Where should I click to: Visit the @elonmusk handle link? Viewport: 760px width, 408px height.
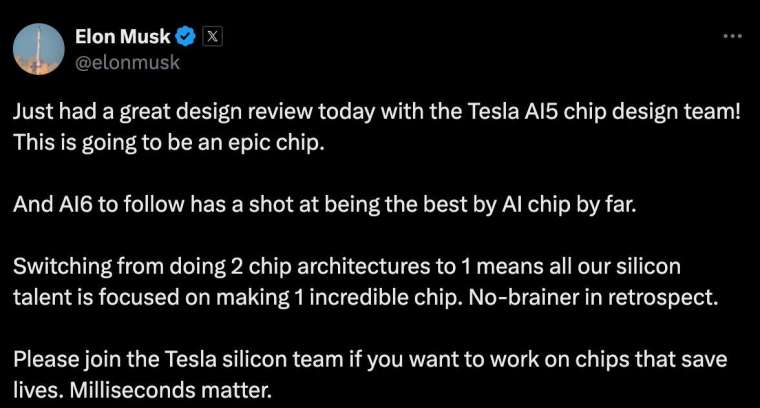click(x=127, y=63)
